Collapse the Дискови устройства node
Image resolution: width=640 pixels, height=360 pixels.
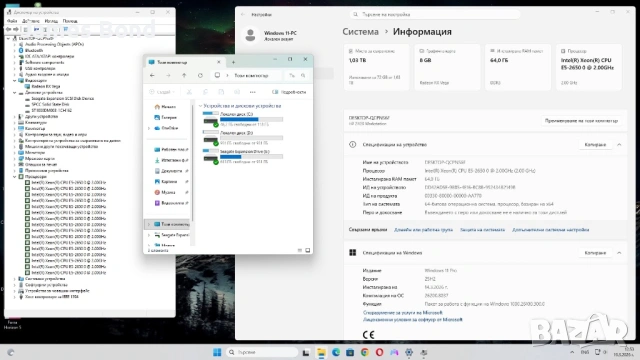(15, 93)
